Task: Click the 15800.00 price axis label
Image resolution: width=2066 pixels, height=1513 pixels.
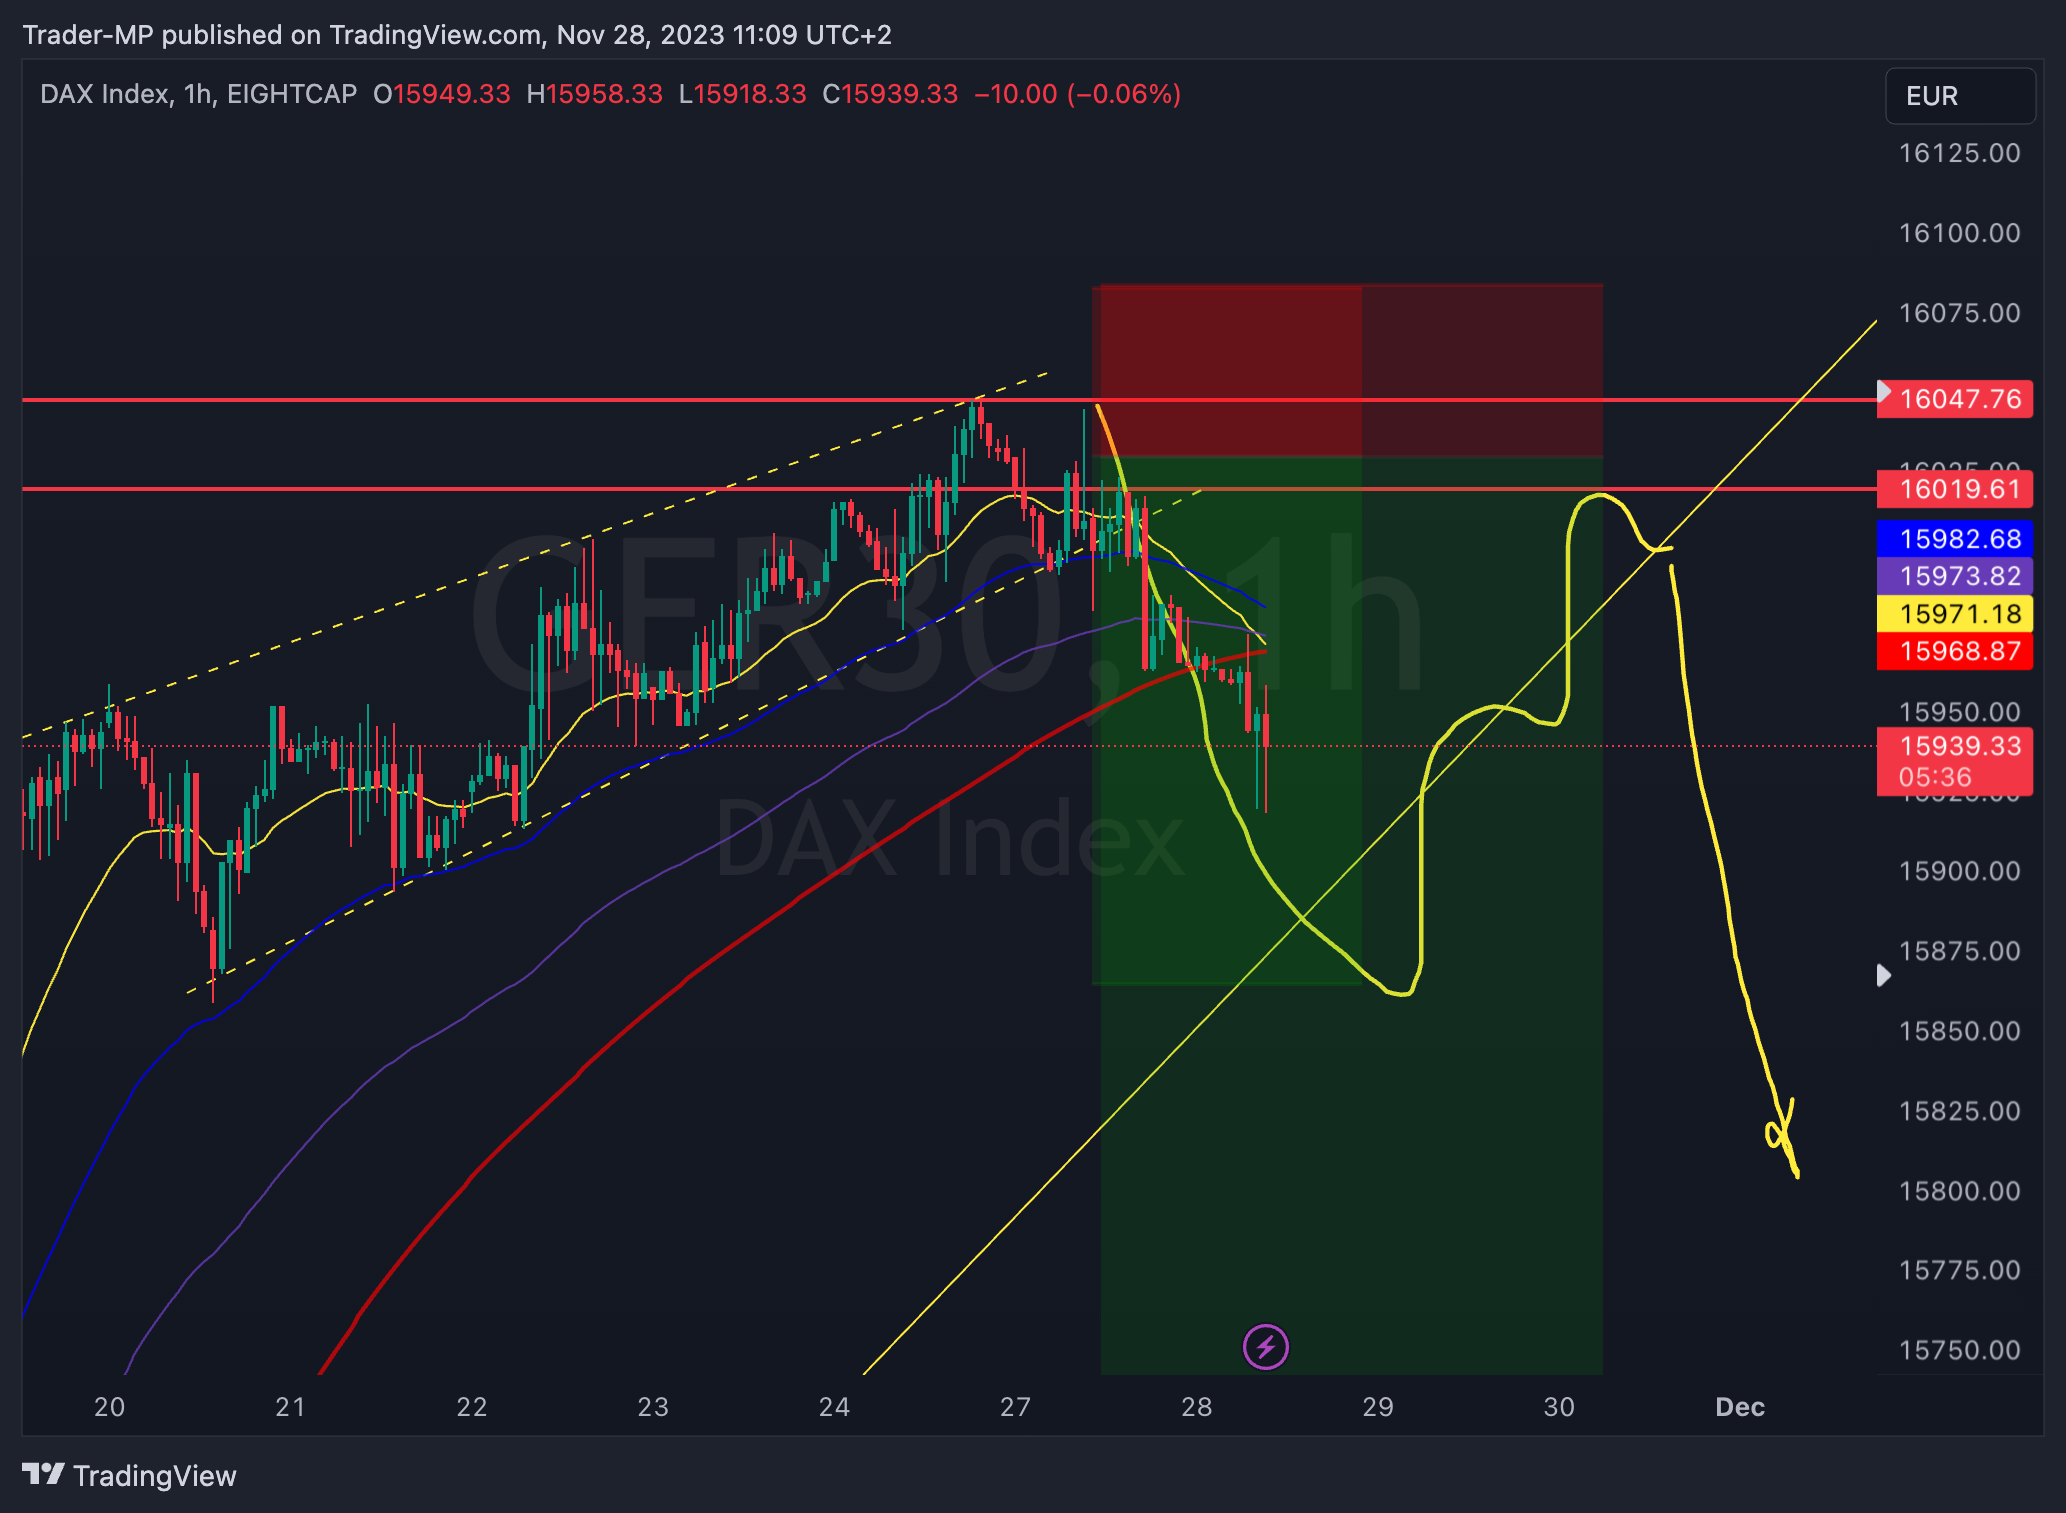Action: pos(1959,1191)
